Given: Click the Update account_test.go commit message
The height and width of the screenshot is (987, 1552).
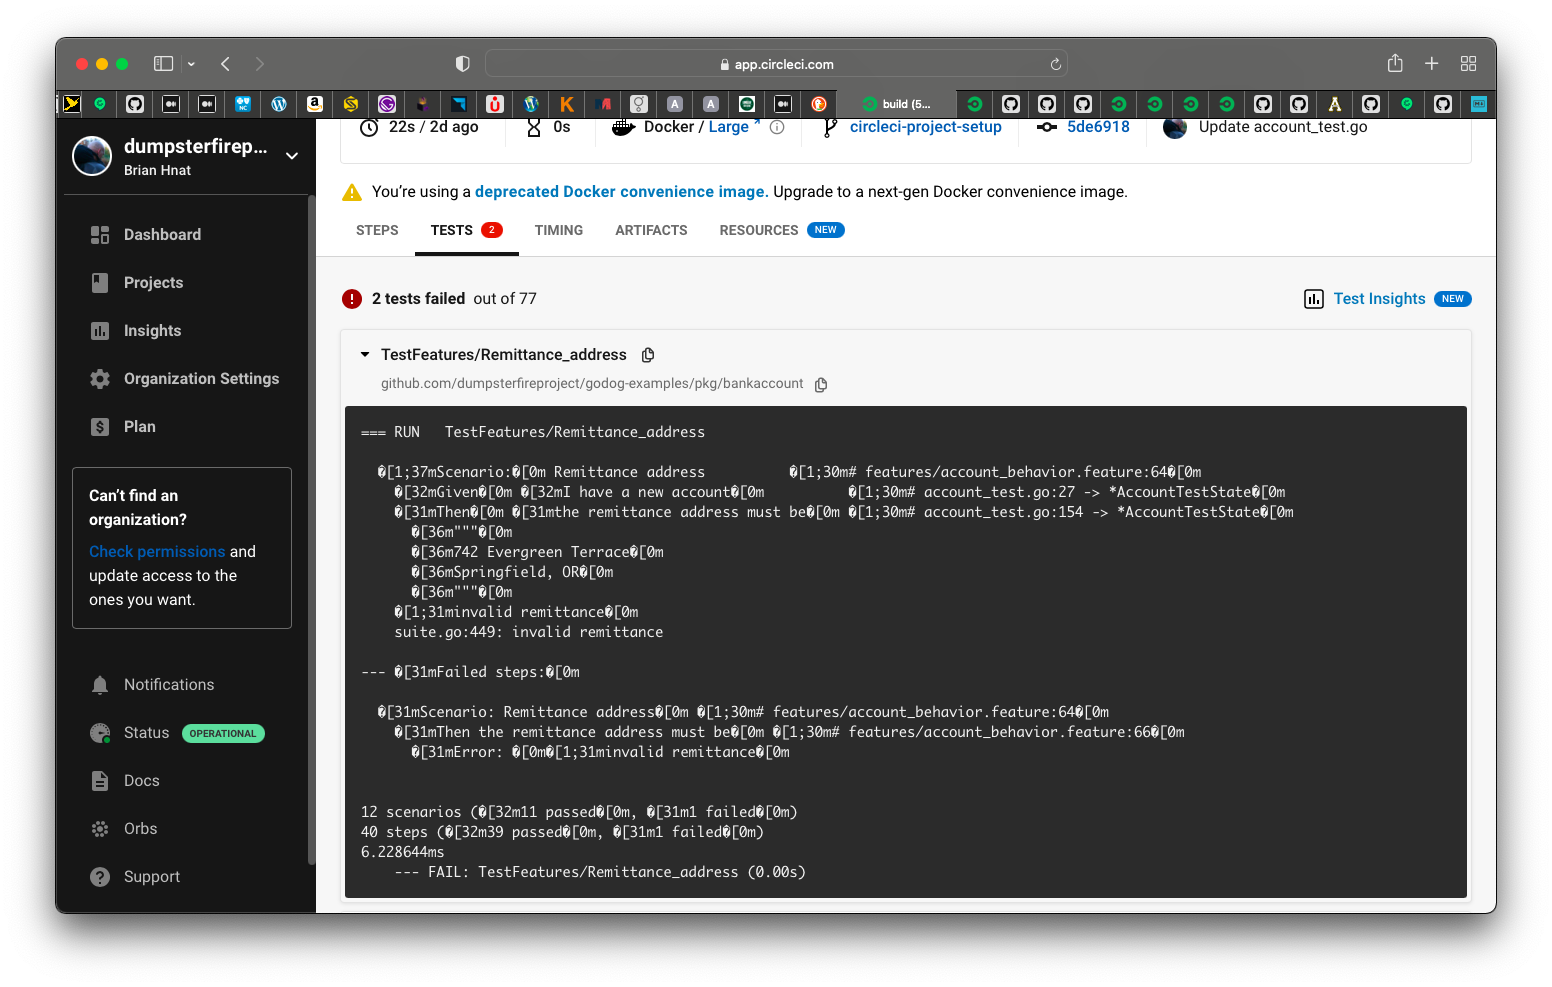Looking at the screenshot, I should tap(1283, 127).
